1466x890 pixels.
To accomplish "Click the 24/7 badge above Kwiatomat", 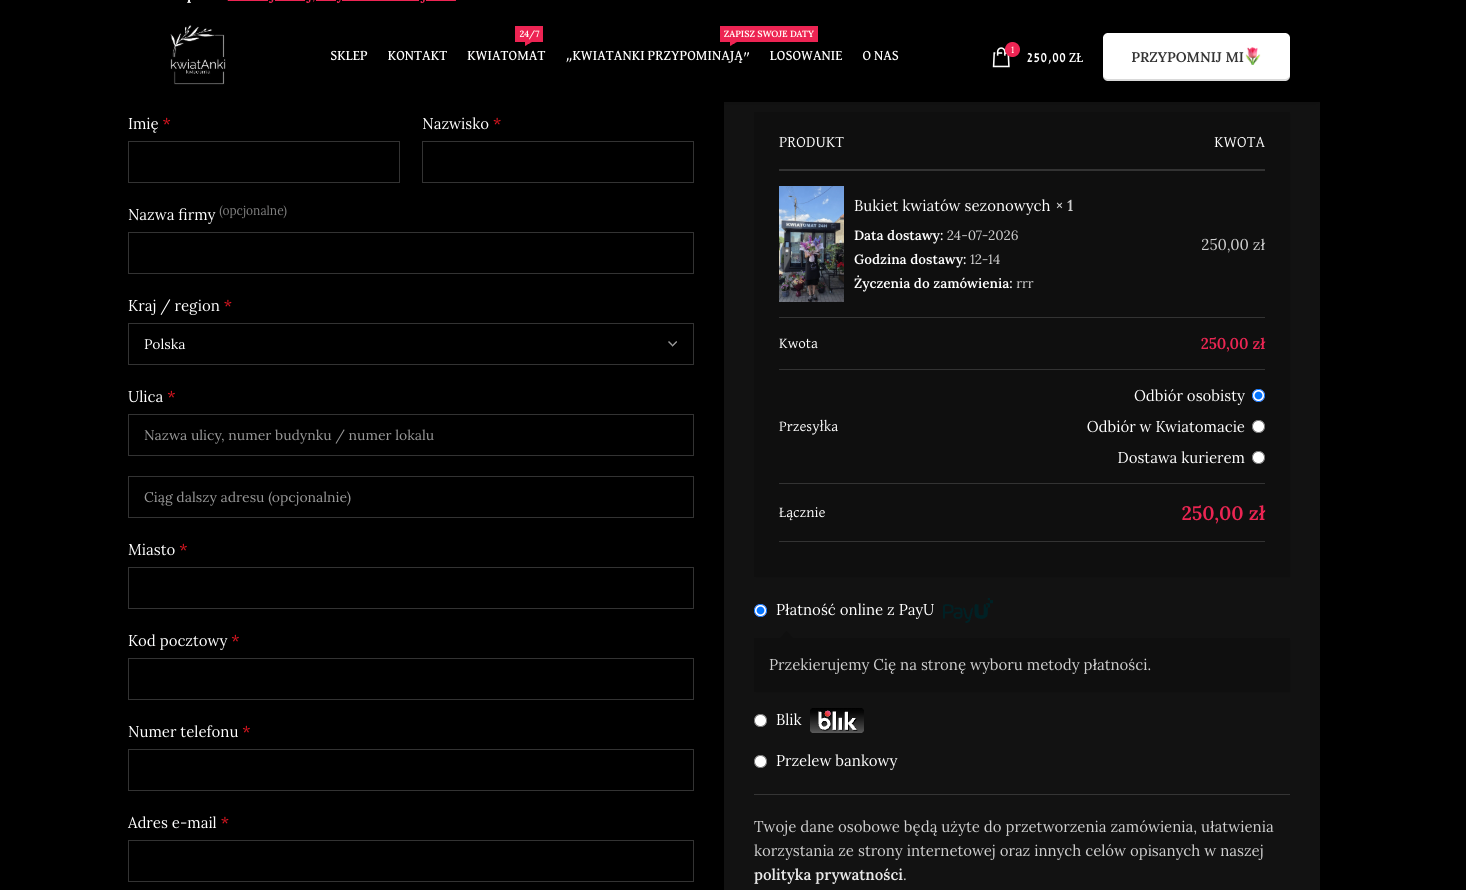I will (529, 34).
